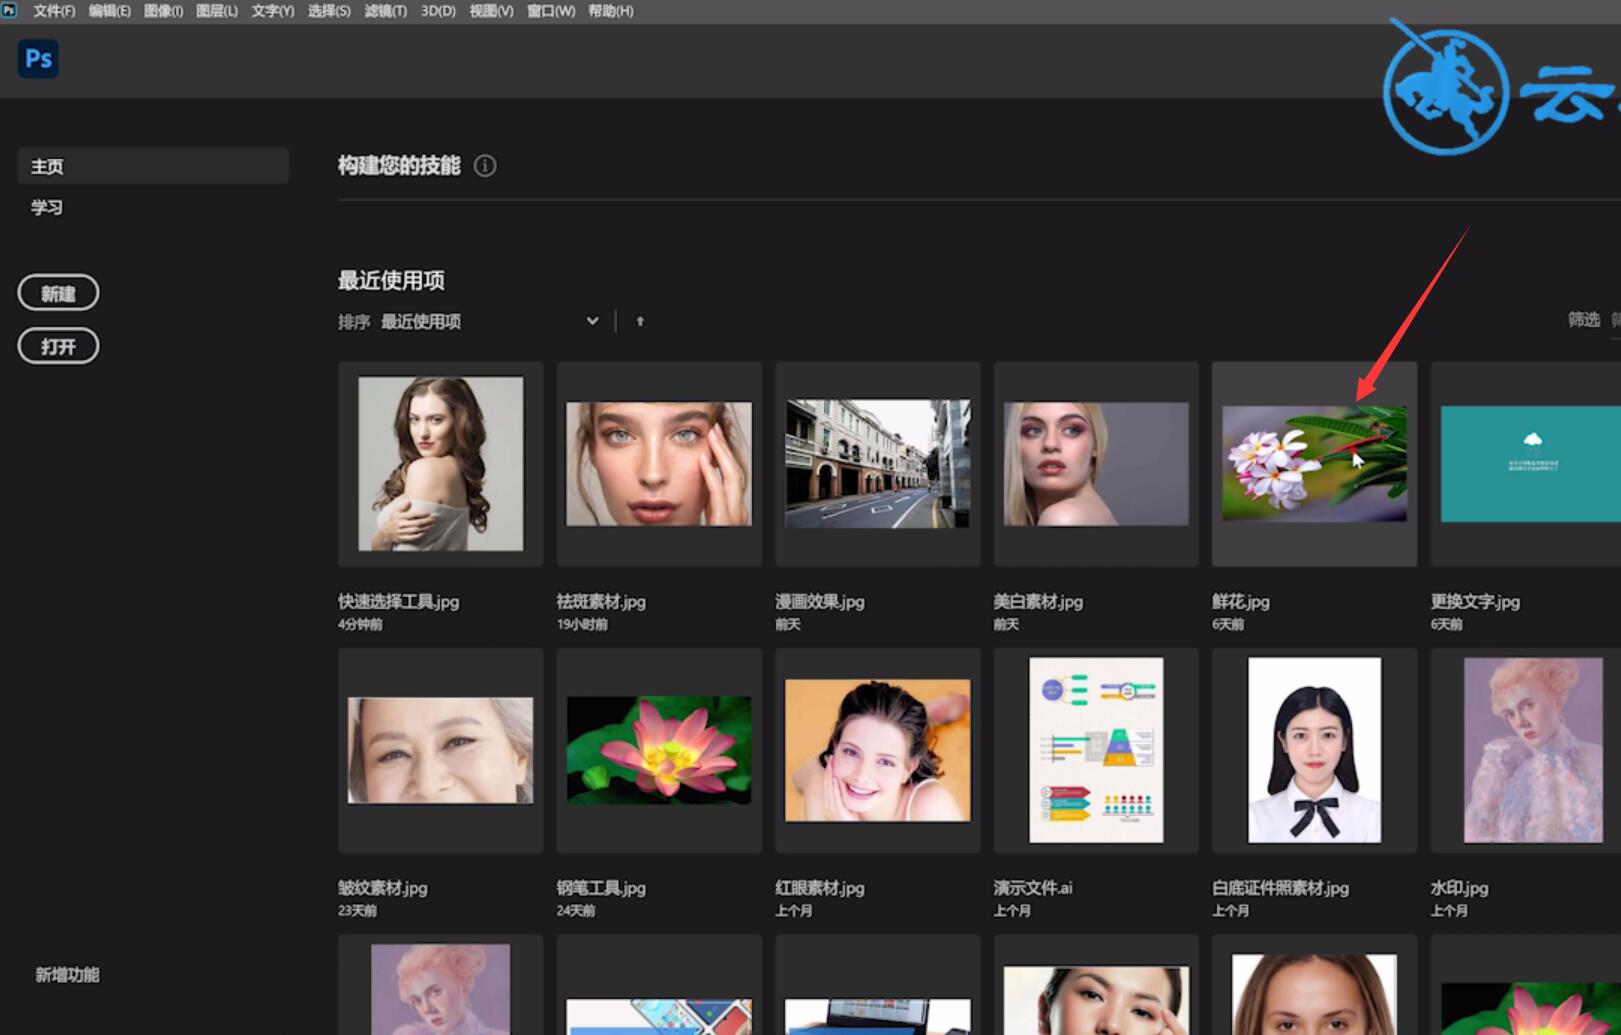Open the 视图(V) menu

(491, 11)
